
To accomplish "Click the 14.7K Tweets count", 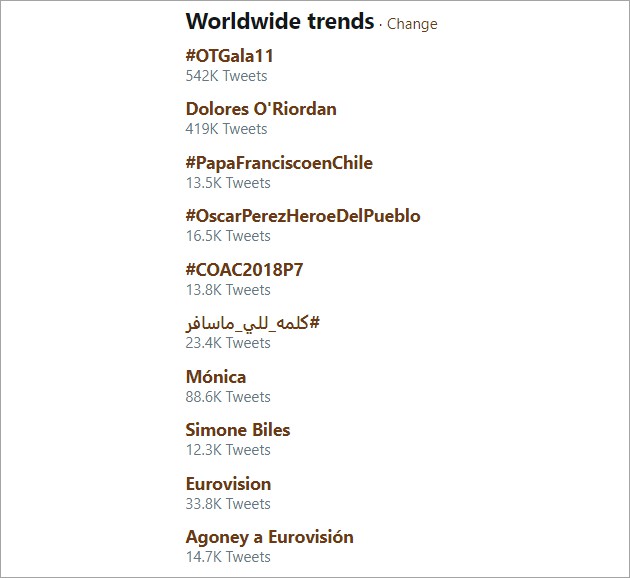I will [x=228, y=557].
